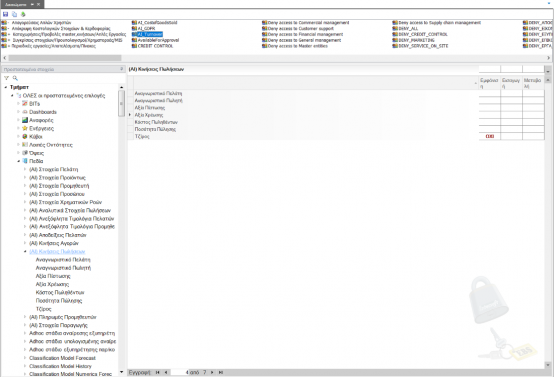Expand the (AI) Κινήσεις Αγορών node

[x=25, y=243]
